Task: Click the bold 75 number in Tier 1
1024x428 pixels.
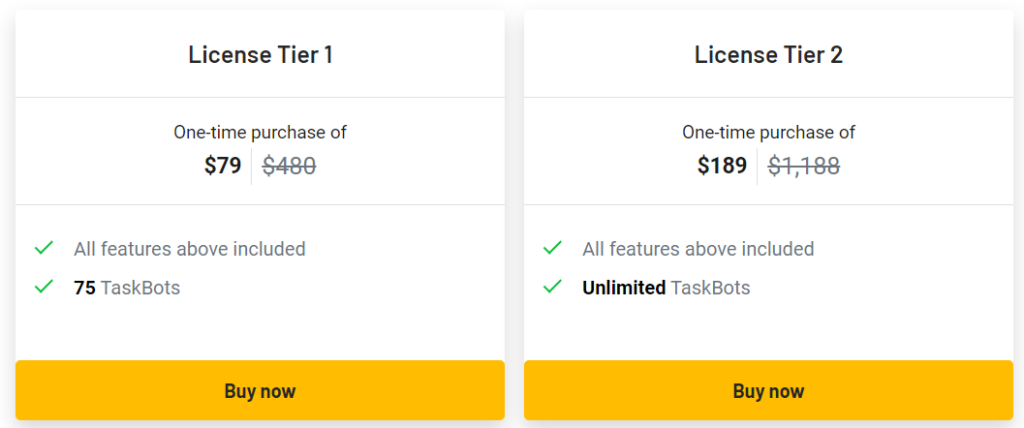Action: [x=85, y=288]
